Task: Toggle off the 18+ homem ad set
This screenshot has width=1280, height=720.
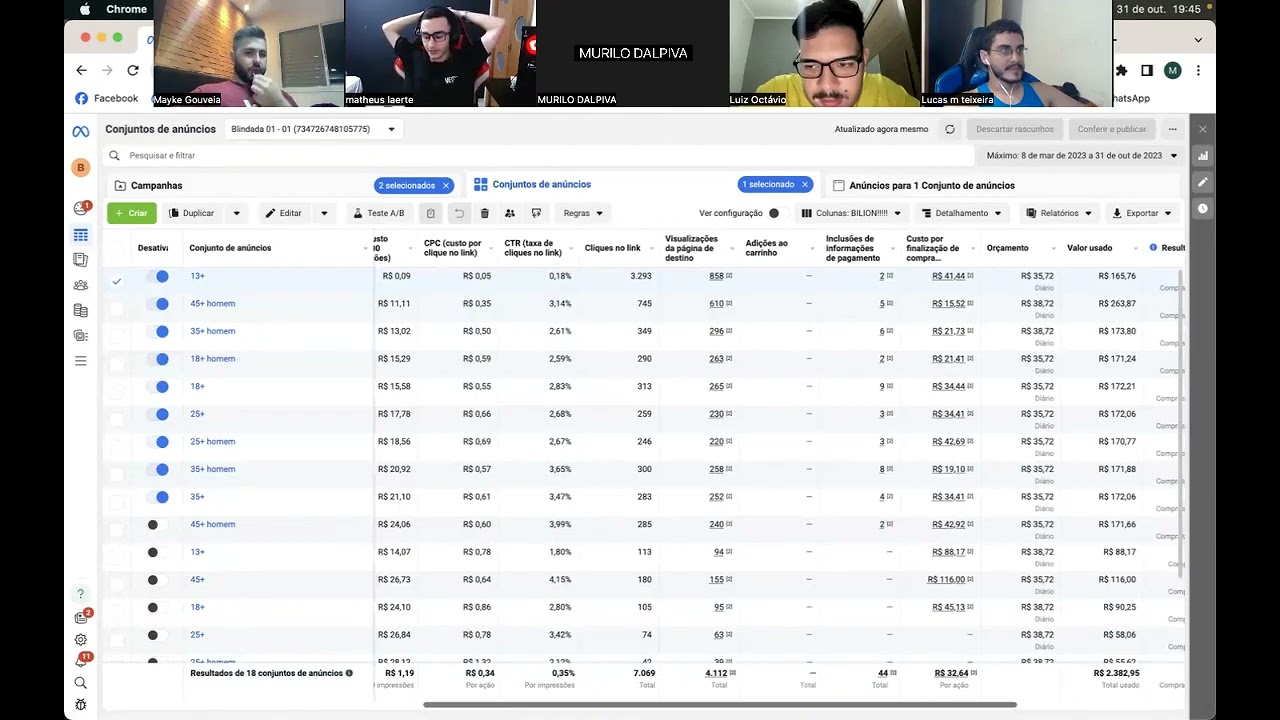Action: [x=158, y=359]
